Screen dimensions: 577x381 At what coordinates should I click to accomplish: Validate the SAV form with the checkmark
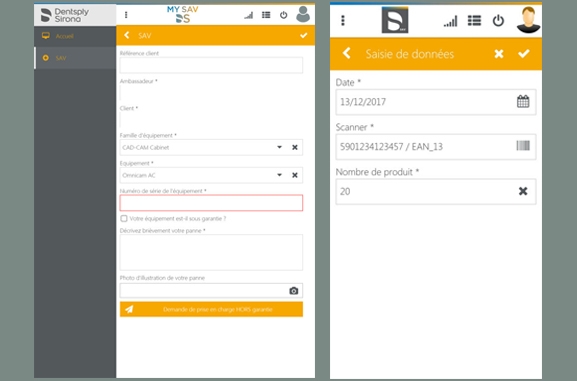click(x=304, y=35)
